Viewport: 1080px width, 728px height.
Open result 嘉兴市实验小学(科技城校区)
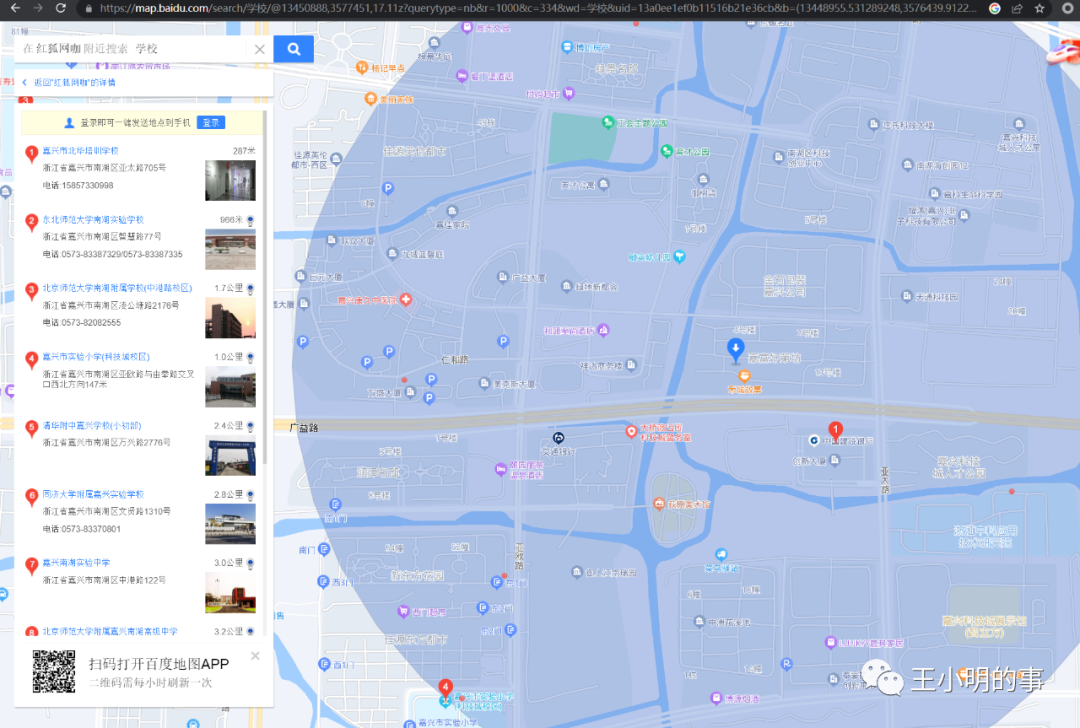[x=96, y=357]
